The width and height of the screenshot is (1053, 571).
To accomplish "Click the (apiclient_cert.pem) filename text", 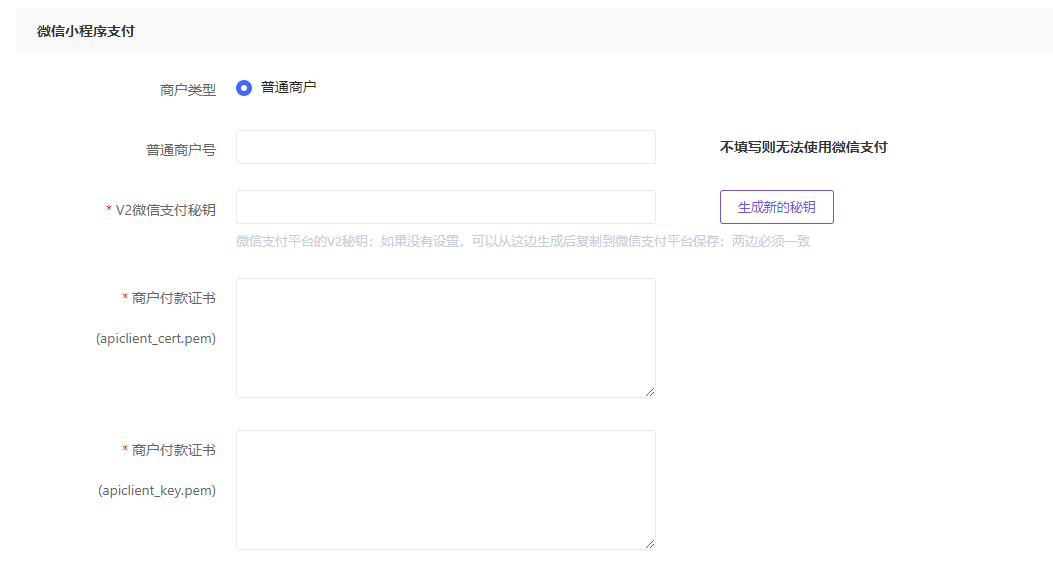I will pos(156,338).
